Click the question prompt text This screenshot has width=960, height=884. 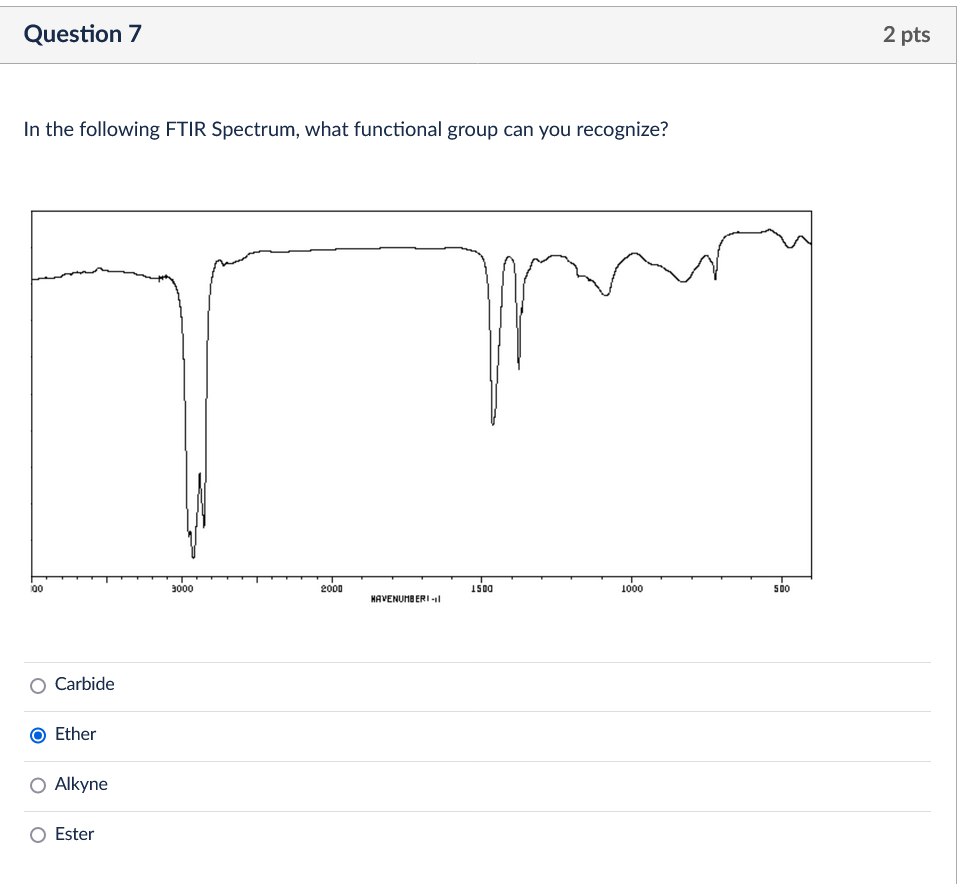coord(346,129)
